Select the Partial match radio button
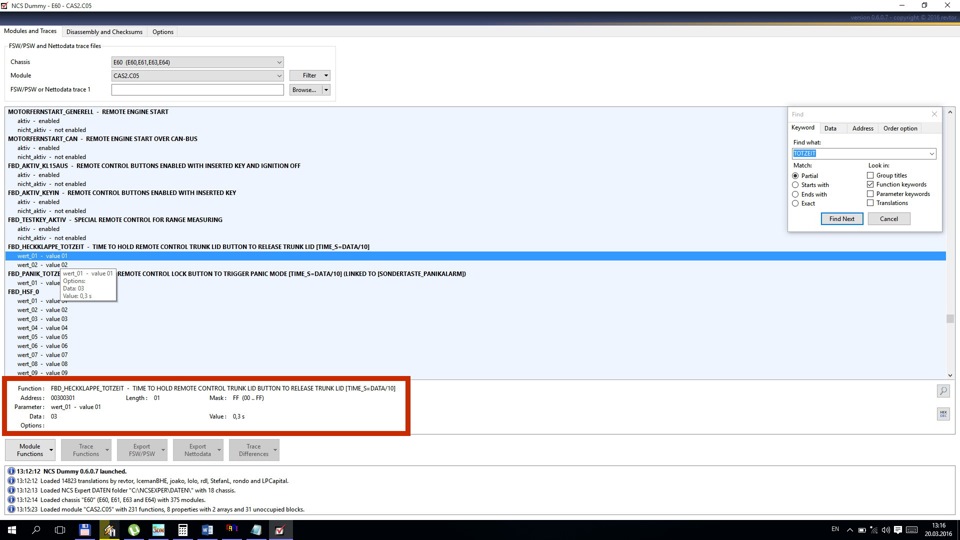 point(795,176)
